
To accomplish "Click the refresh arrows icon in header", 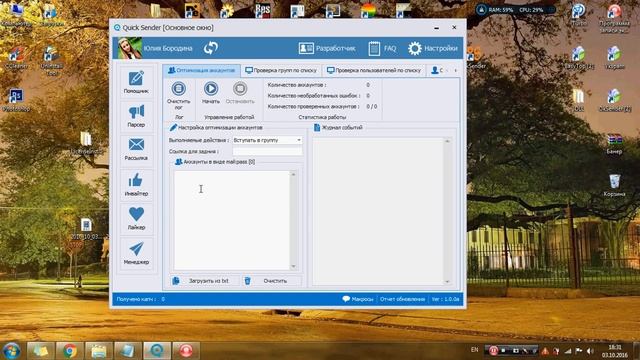I will (x=211, y=48).
